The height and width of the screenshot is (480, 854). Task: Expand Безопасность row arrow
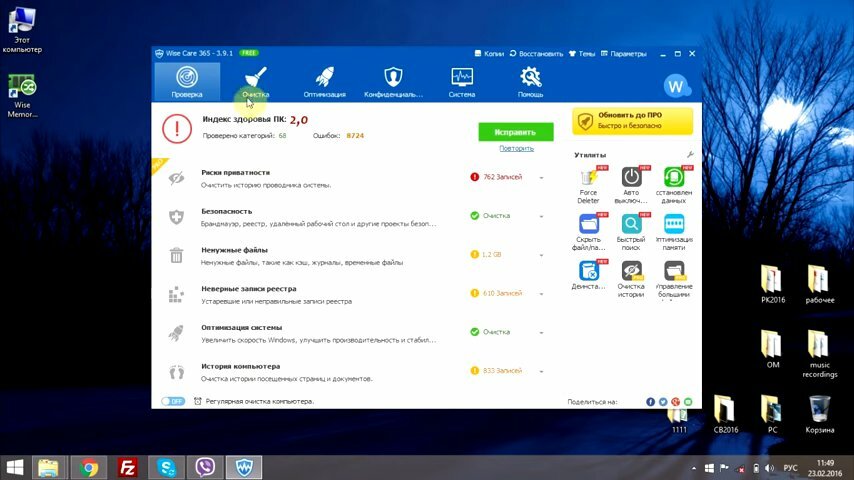coord(541,216)
